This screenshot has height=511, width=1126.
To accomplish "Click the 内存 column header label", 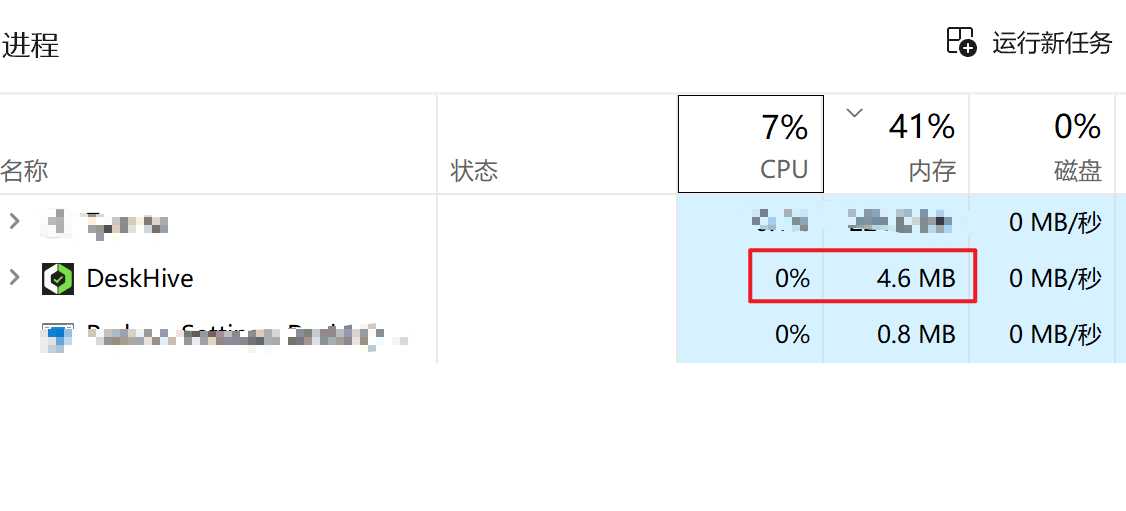I will (932, 171).
